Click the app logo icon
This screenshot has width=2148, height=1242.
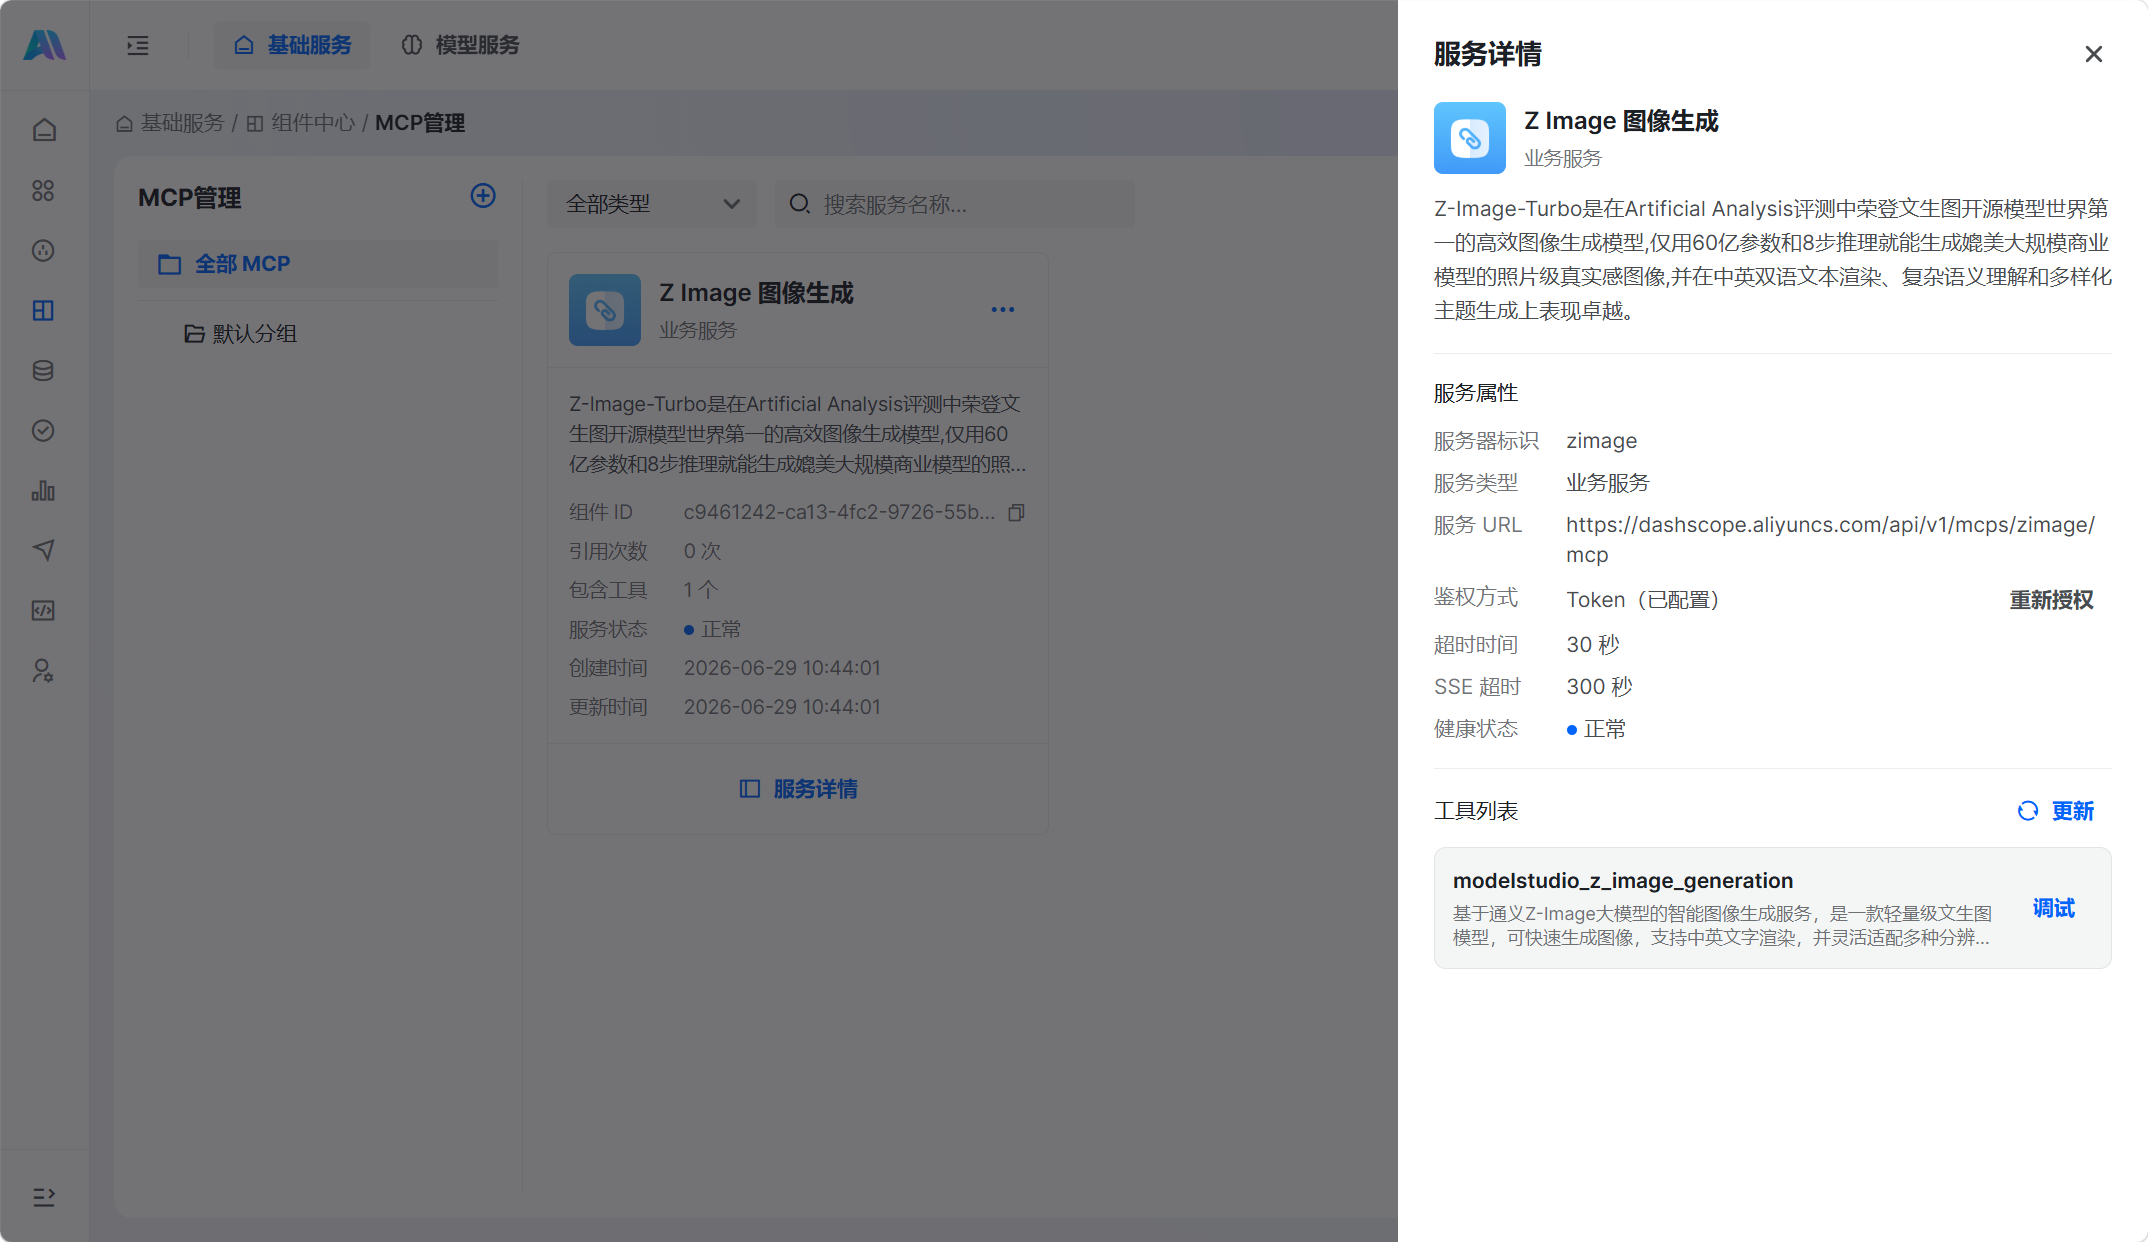(x=44, y=45)
